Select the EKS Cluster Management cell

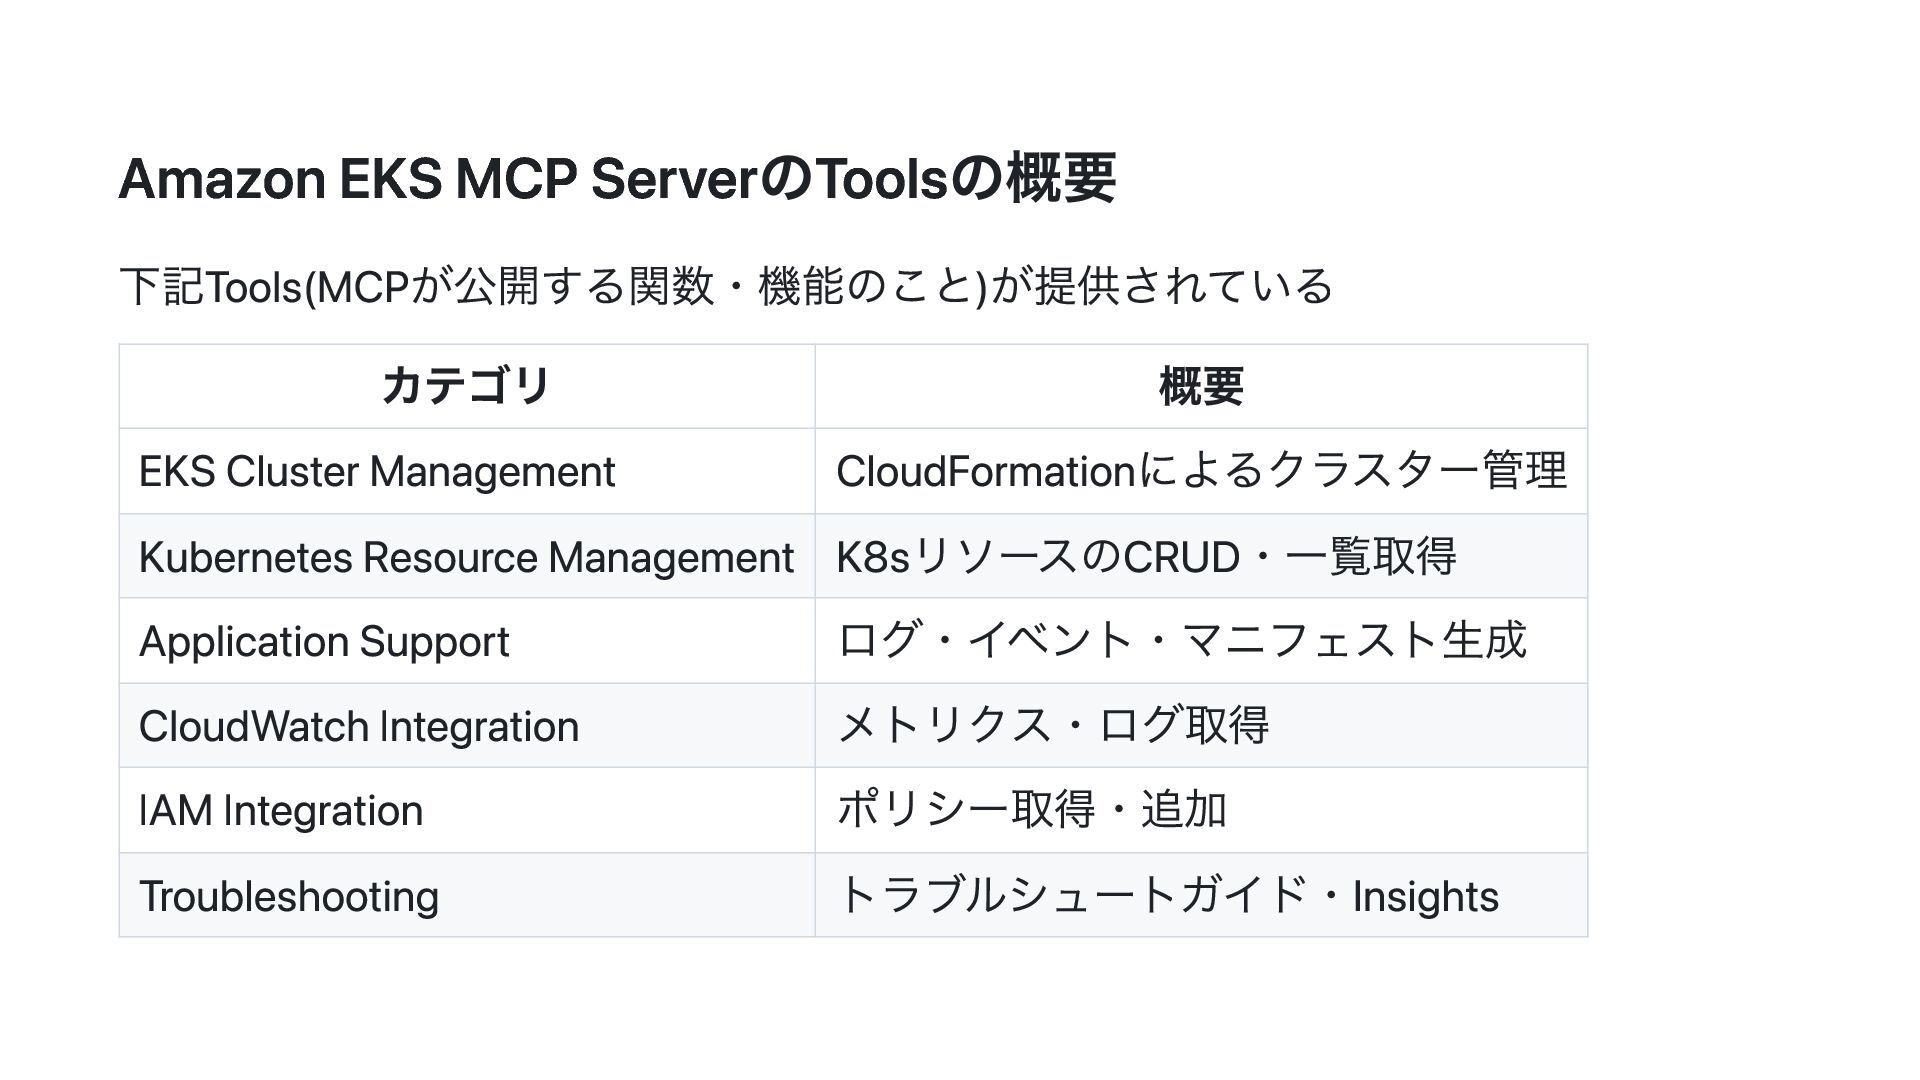[377, 472]
